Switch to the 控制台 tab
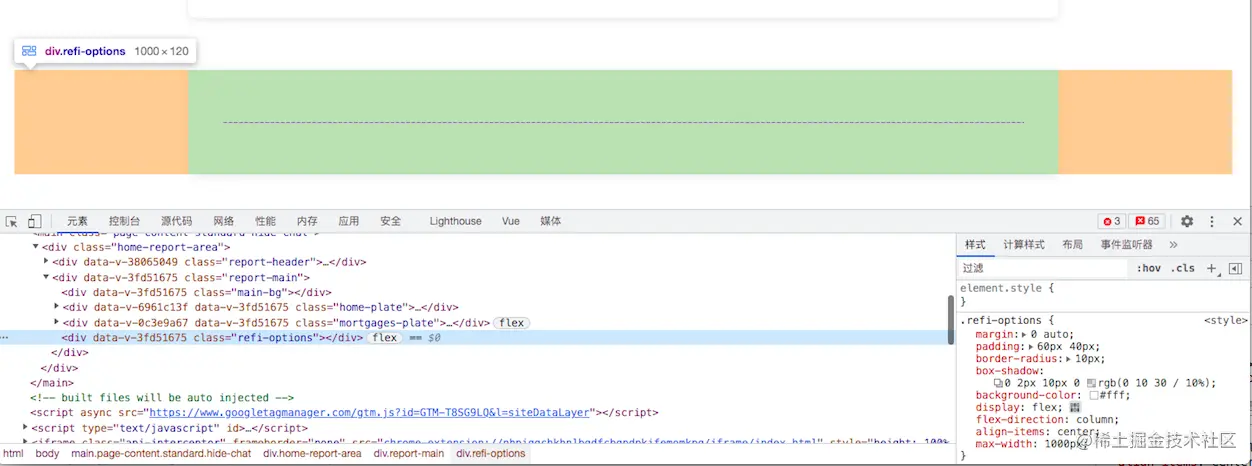 point(125,221)
